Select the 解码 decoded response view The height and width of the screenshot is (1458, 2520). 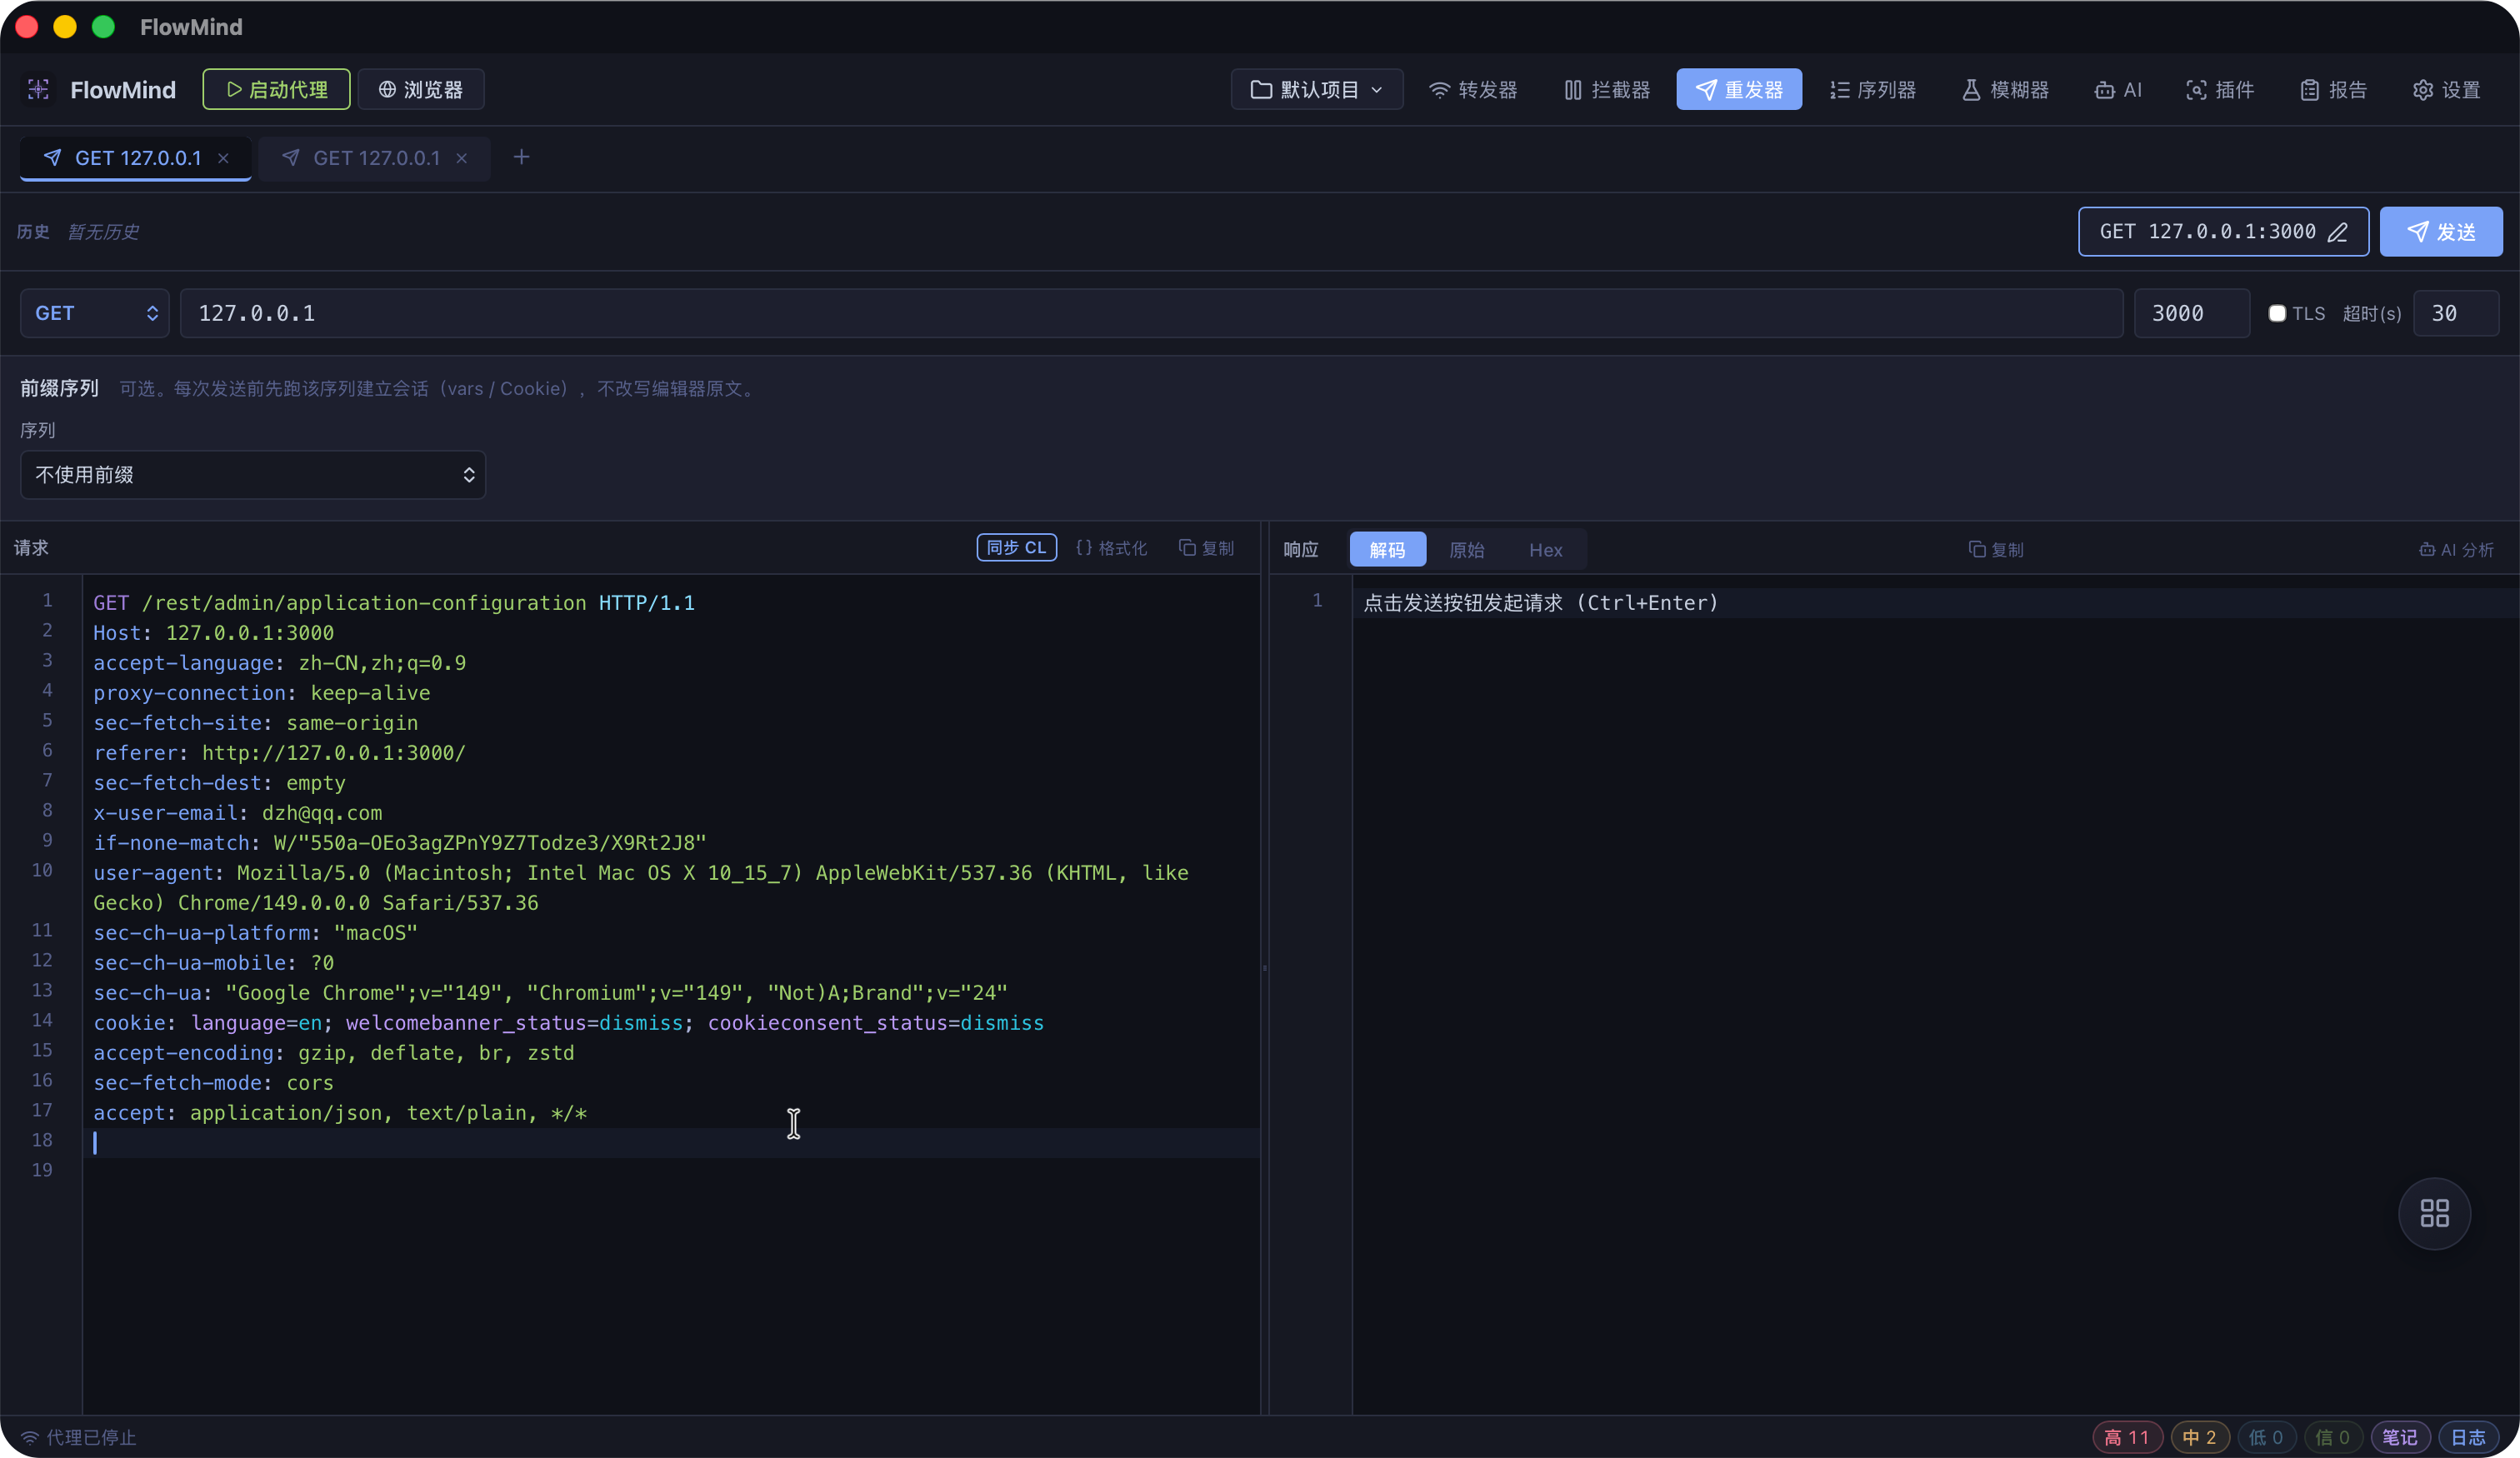1387,550
